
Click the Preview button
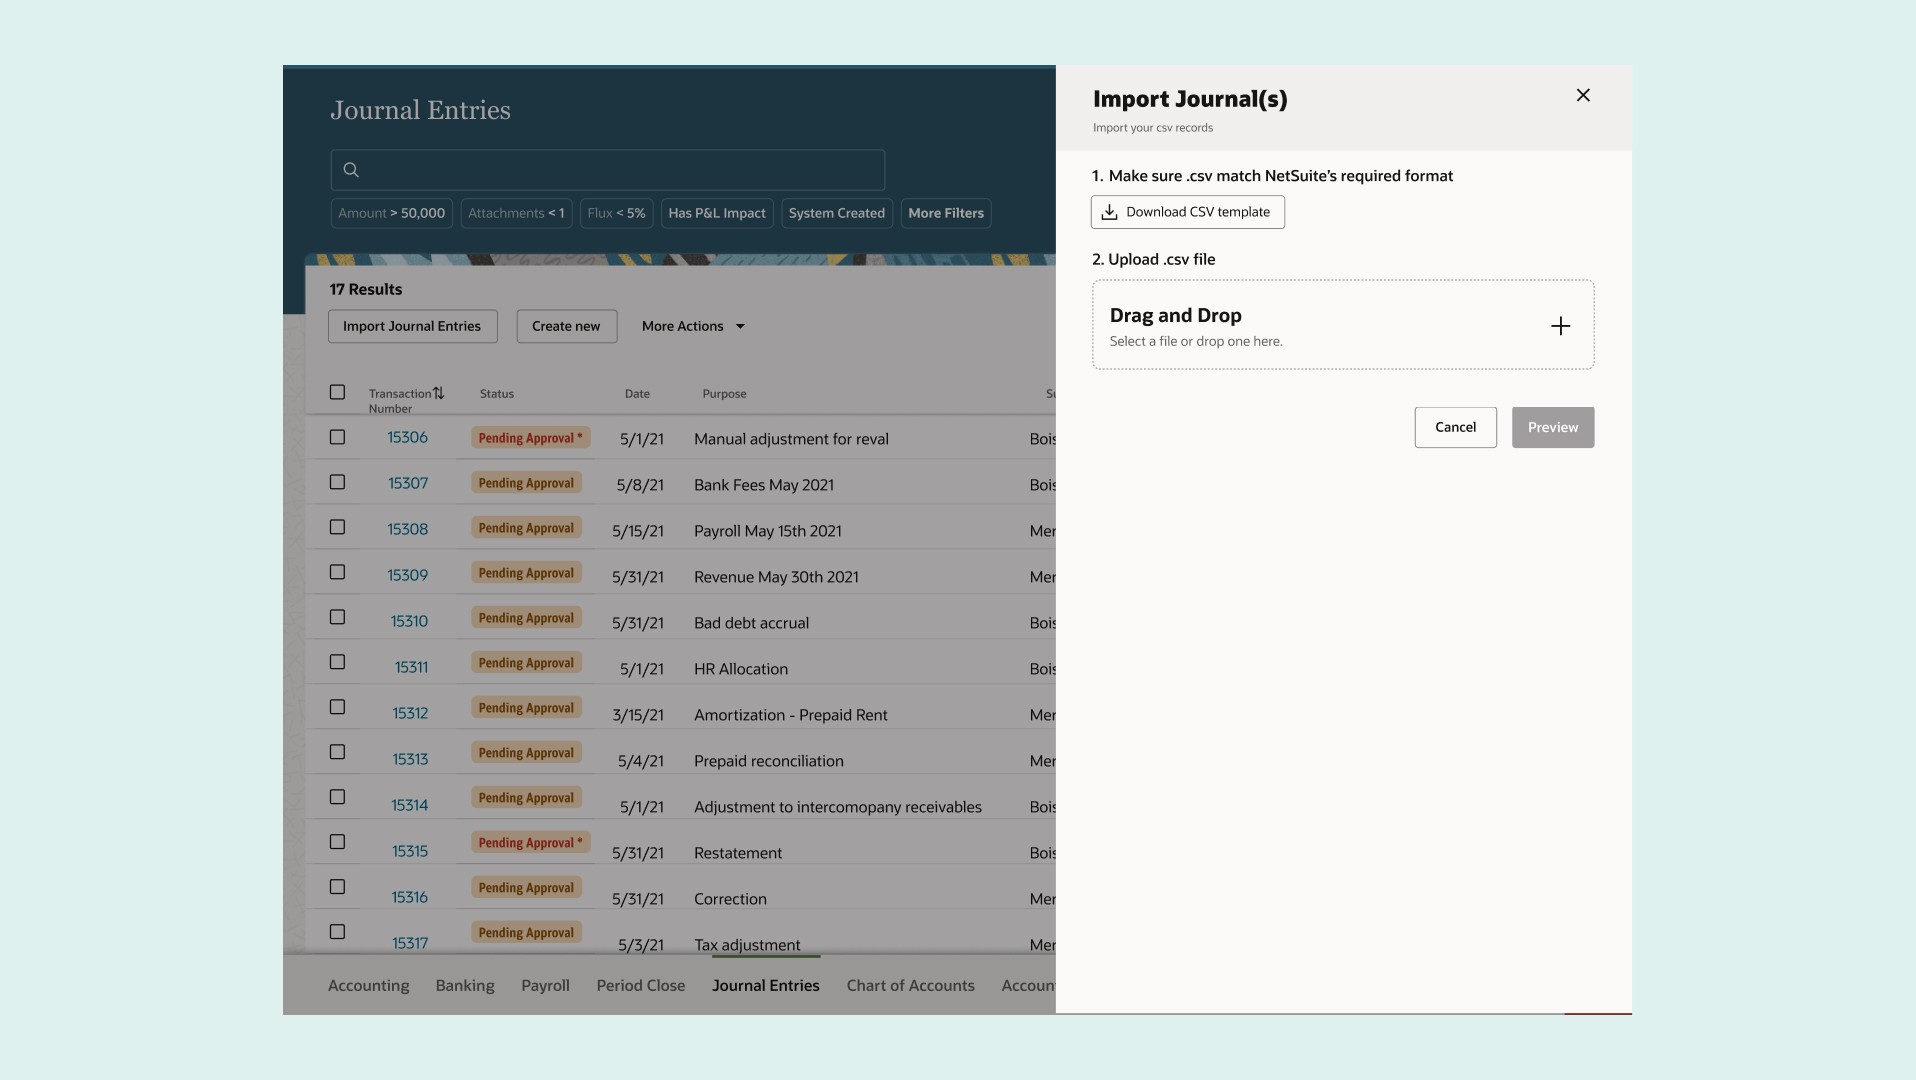click(x=1552, y=427)
